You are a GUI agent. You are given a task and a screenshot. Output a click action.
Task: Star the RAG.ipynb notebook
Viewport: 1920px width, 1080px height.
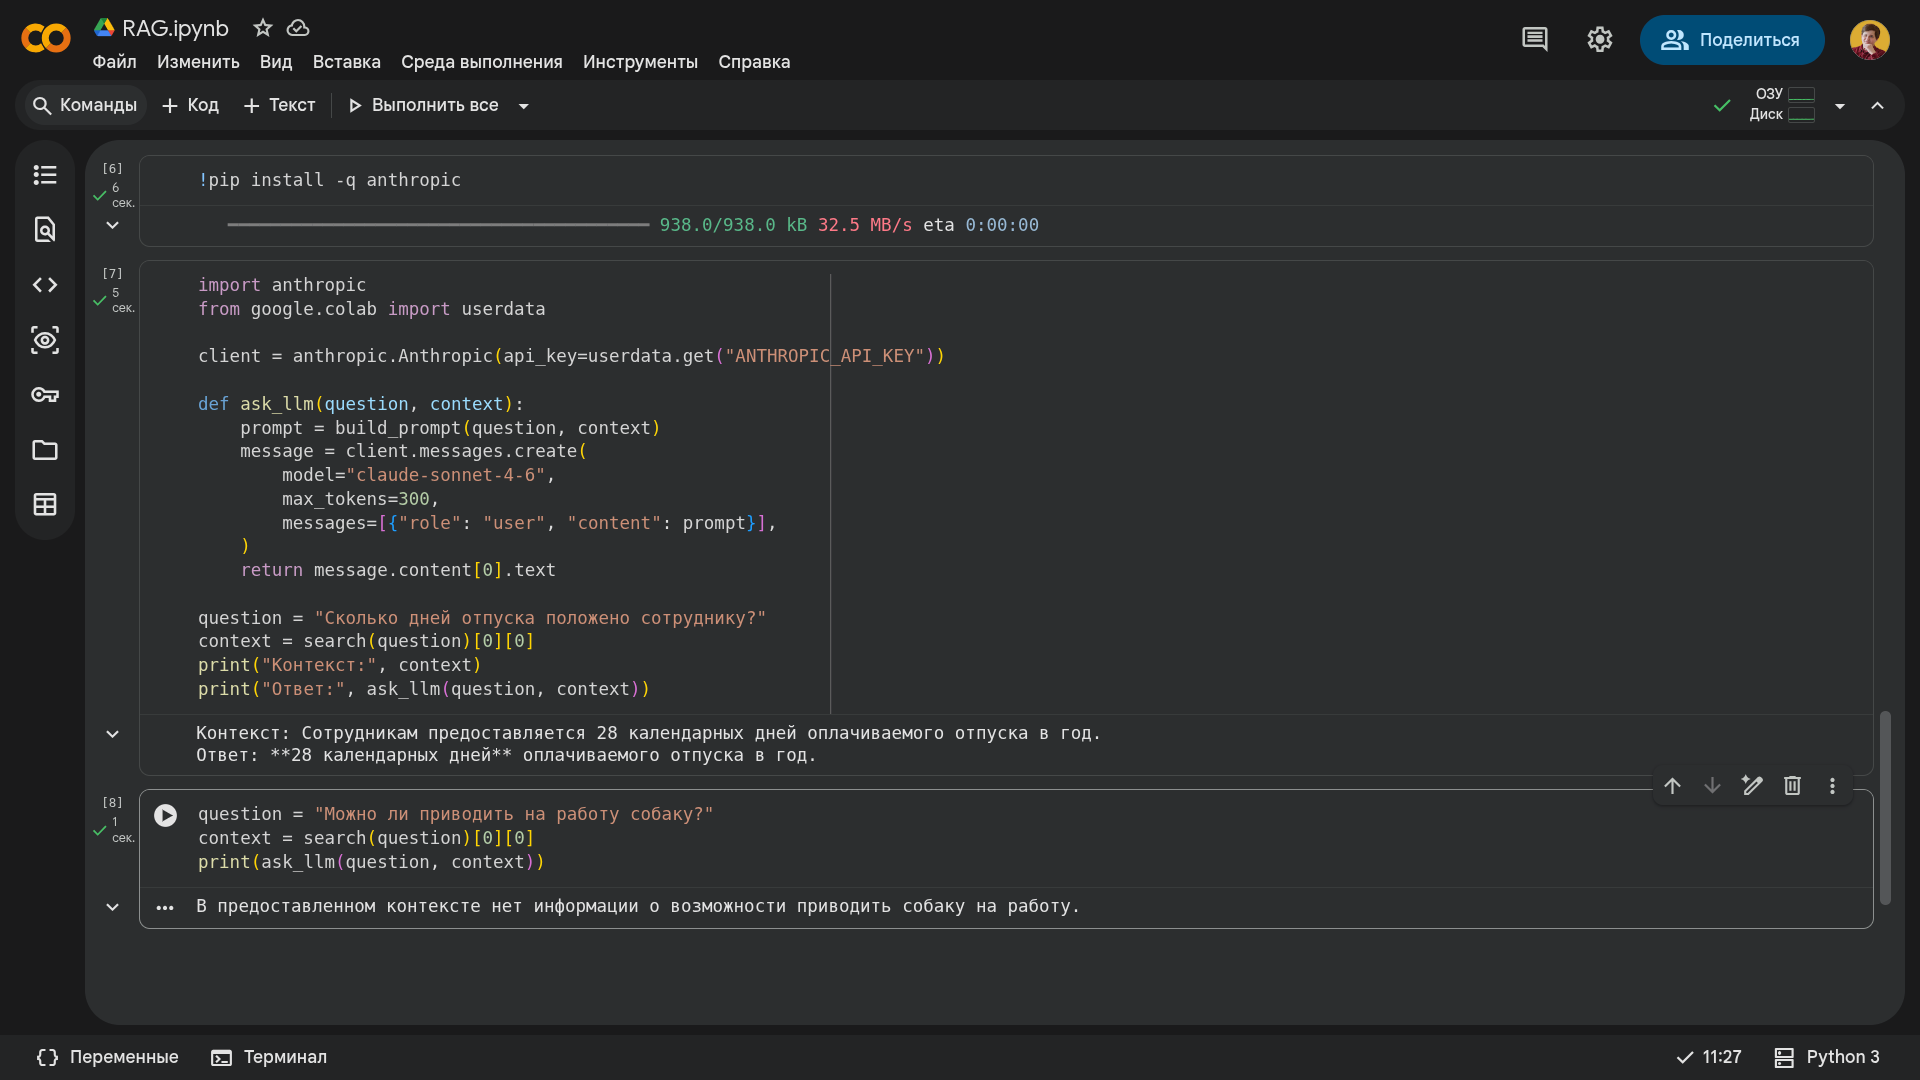(x=263, y=28)
